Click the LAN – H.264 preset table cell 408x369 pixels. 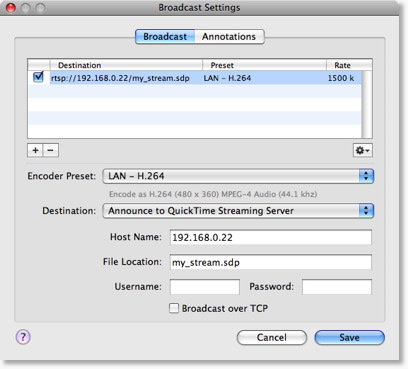tap(264, 78)
